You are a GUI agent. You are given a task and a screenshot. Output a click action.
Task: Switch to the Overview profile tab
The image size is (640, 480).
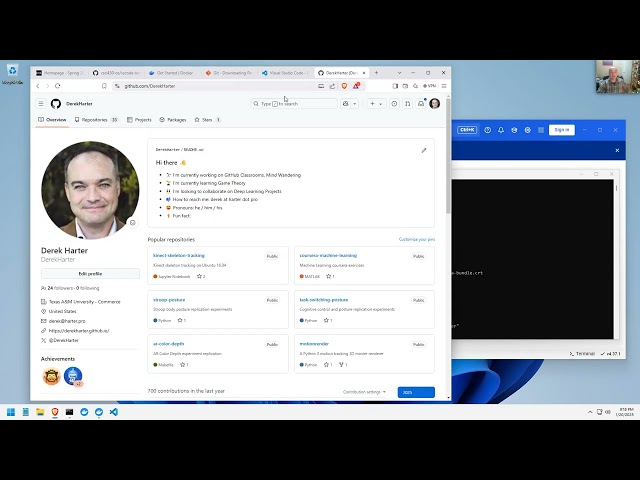52,120
